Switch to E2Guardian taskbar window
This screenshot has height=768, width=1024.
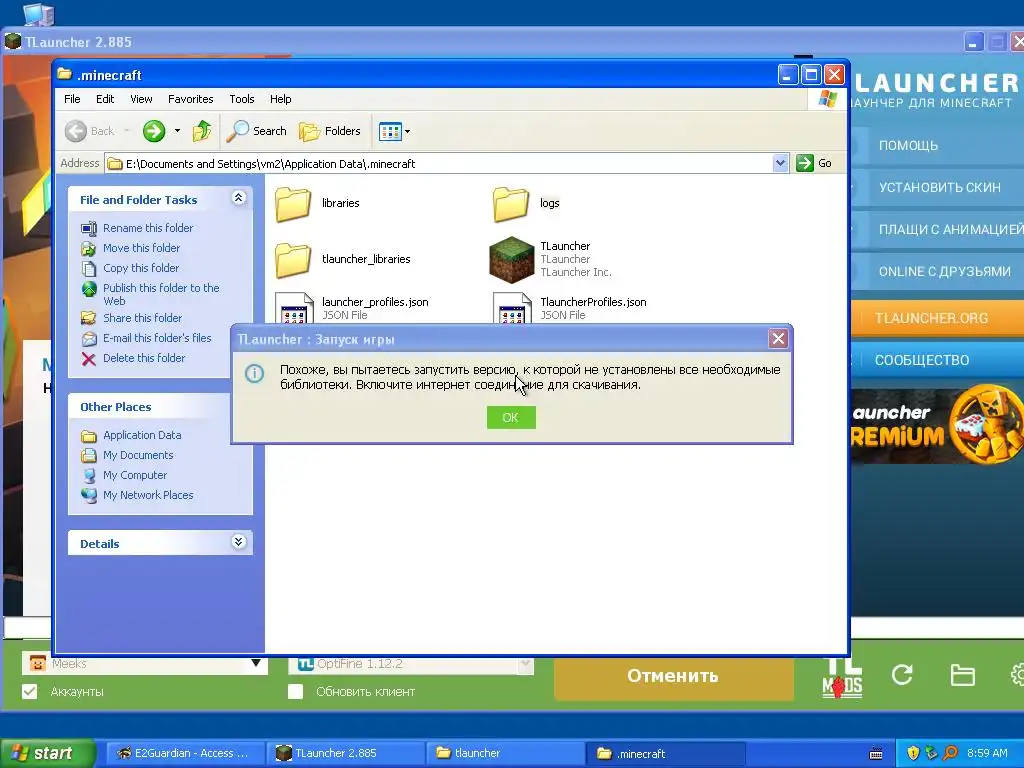pyautogui.click(x=185, y=753)
